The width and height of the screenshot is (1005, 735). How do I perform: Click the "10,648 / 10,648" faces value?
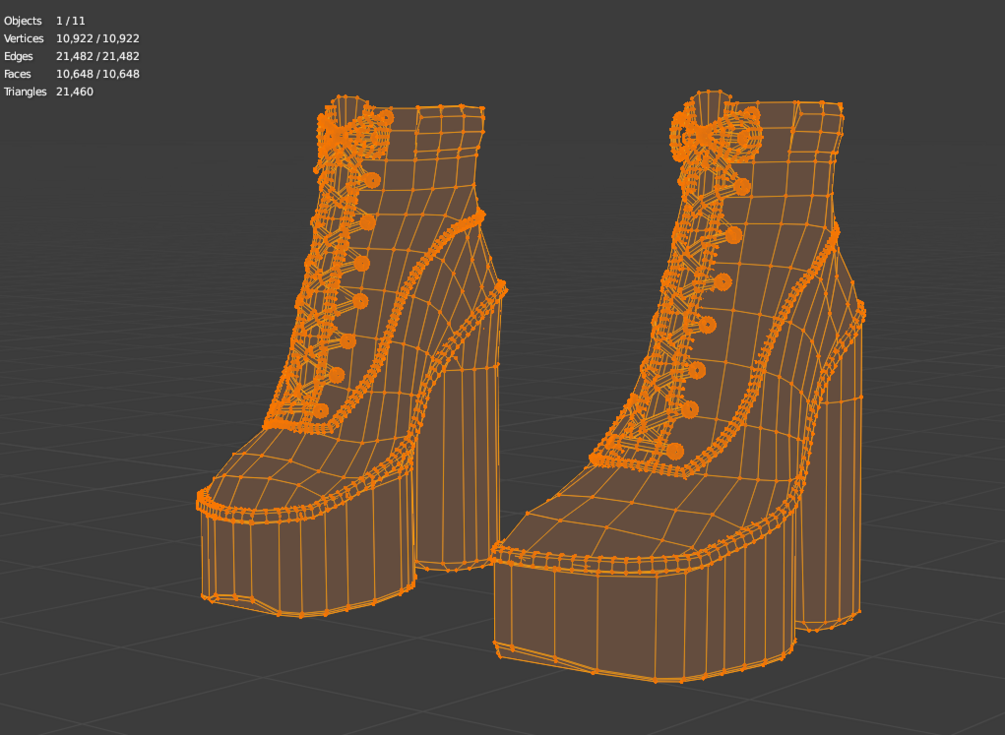coord(97,74)
